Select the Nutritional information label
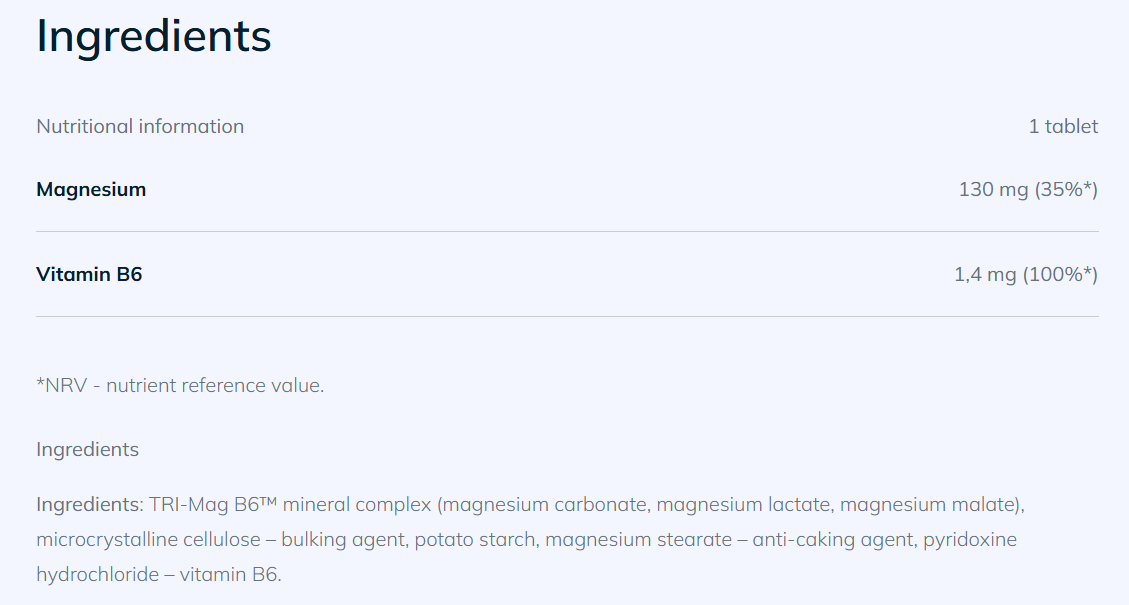Image resolution: width=1129 pixels, height=605 pixels. 140,126
